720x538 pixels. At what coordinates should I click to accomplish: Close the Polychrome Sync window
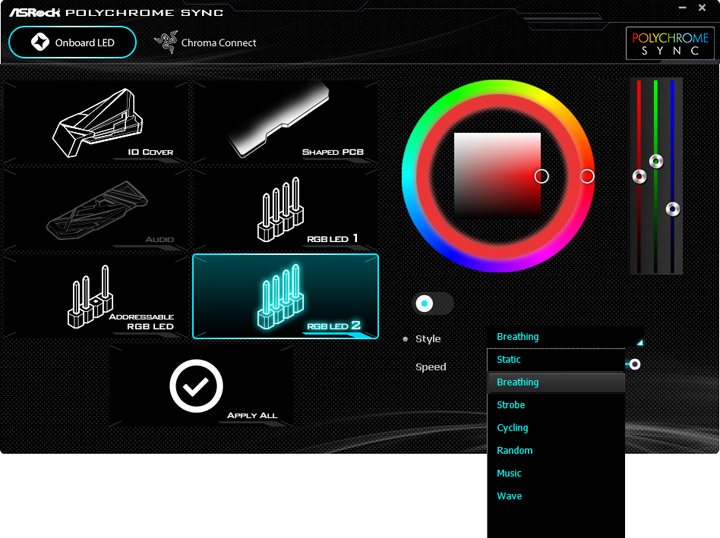tap(702, 8)
